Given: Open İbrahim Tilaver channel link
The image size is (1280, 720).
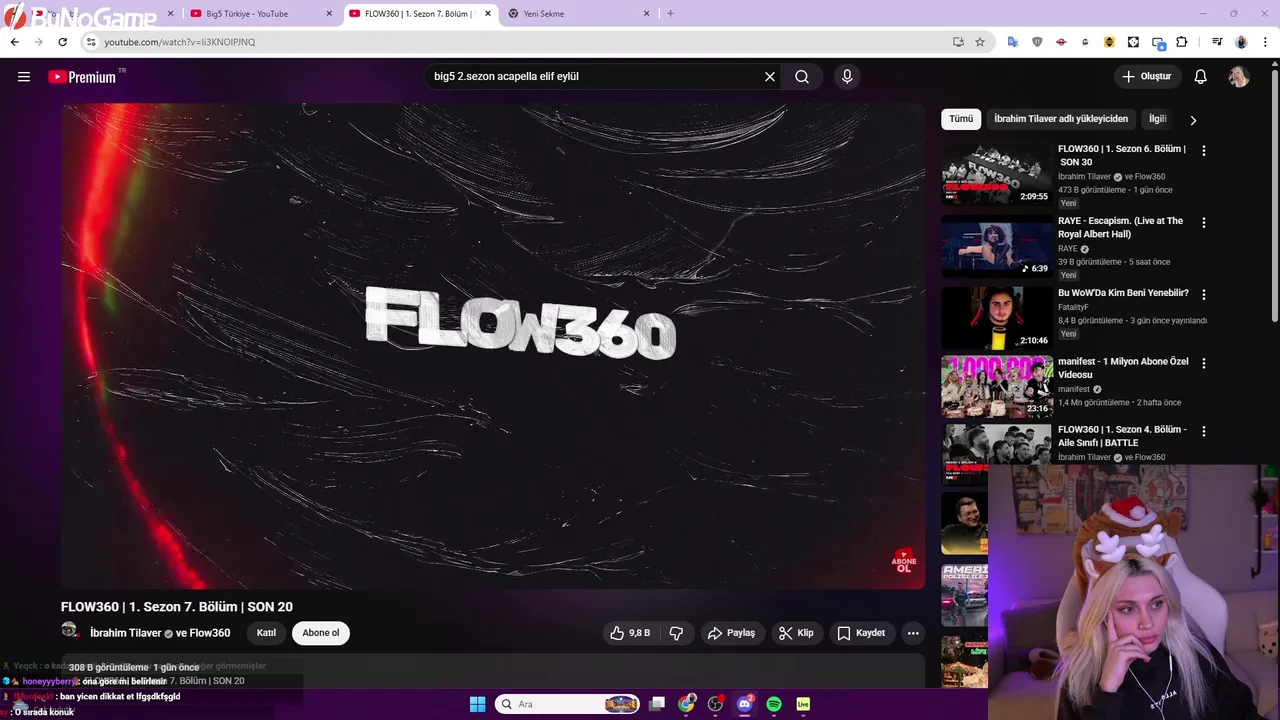Looking at the screenshot, I should (125, 633).
